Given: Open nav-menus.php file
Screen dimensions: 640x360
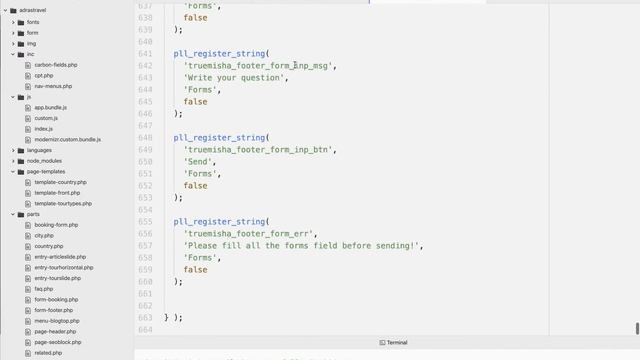Looking at the screenshot, I should [x=53, y=86].
